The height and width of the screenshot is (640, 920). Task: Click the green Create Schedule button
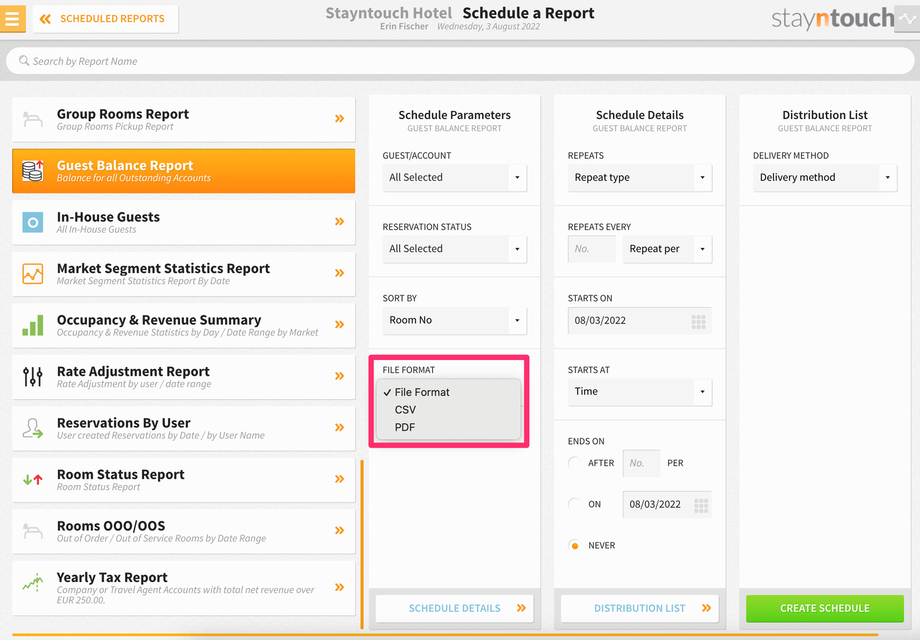(x=825, y=608)
